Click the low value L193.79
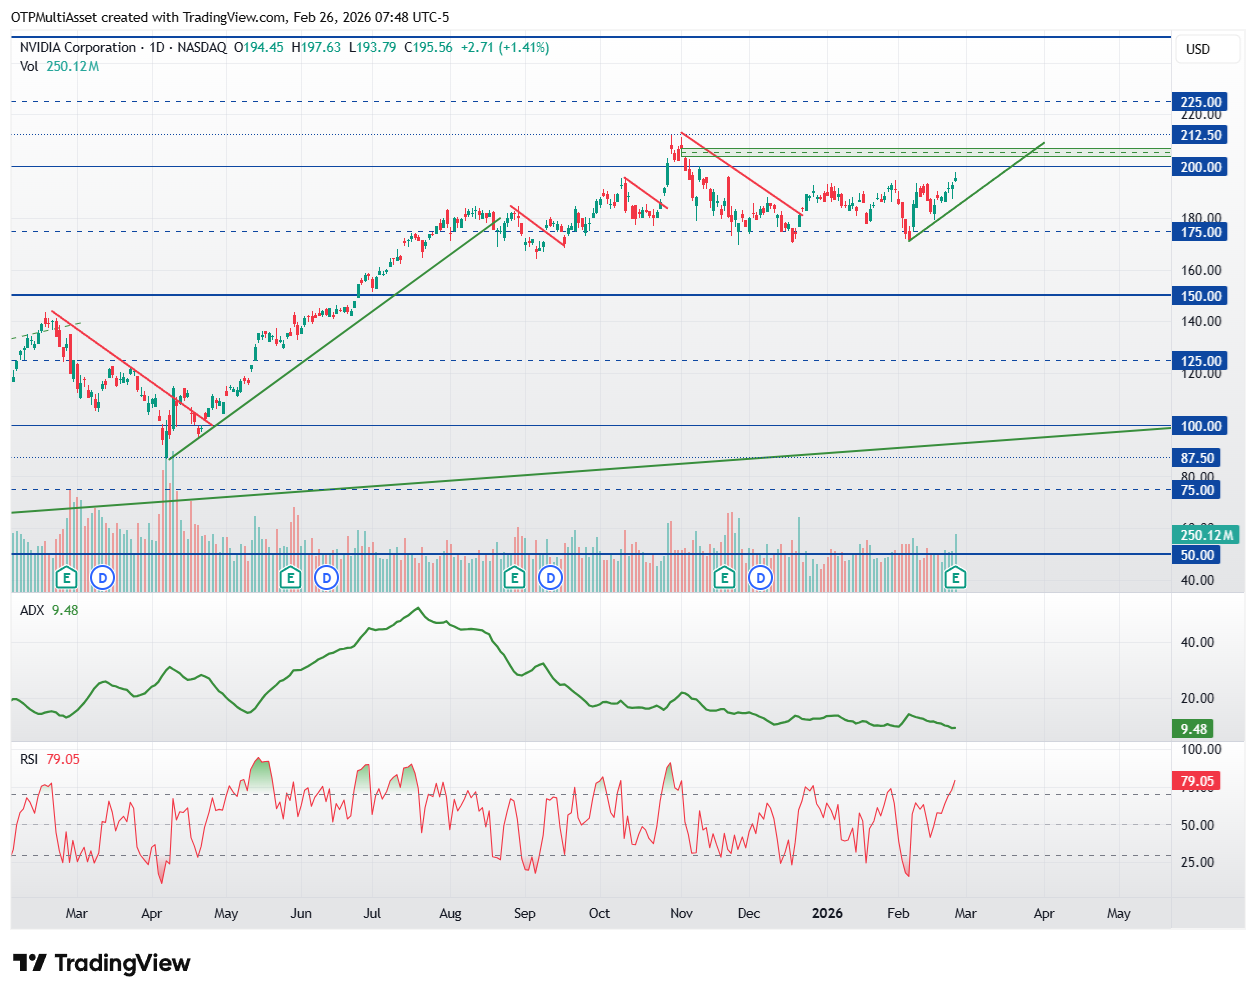1256x997 pixels. coord(372,47)
